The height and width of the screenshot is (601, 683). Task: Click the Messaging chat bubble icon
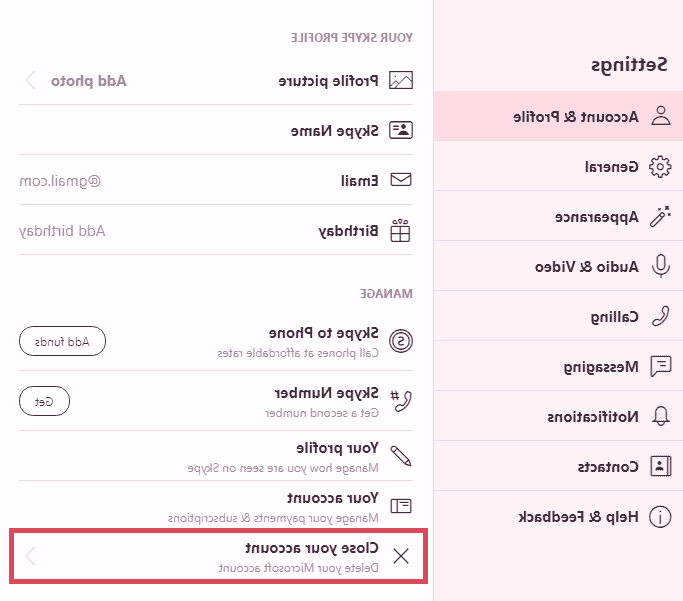click(660, 367)
